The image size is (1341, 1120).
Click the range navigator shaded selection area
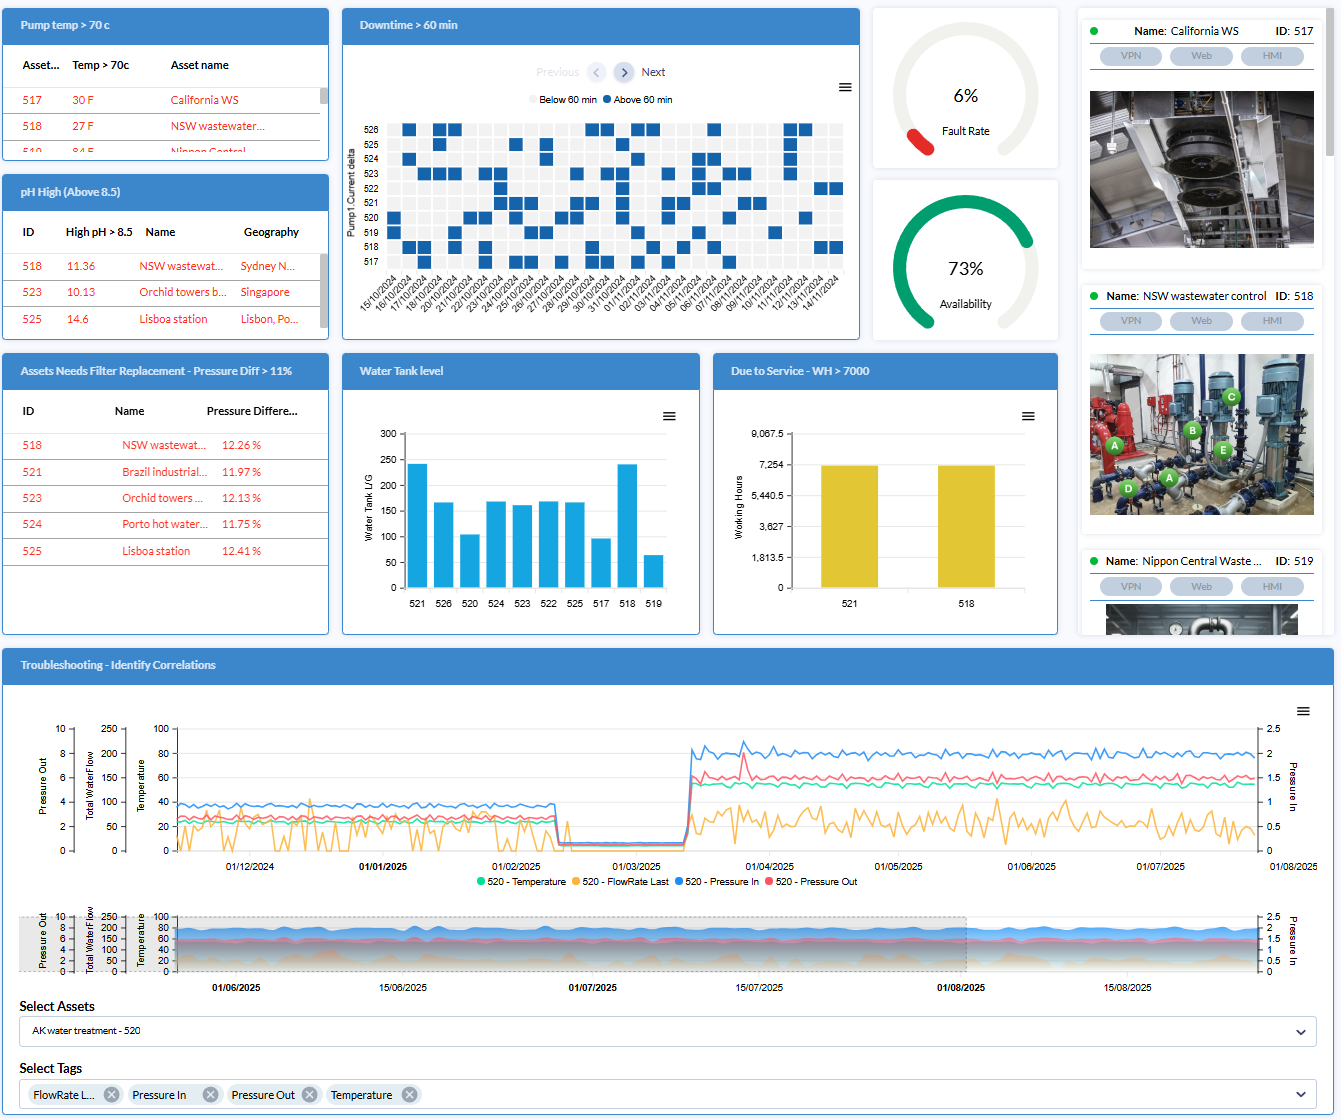[x=572, y=944]
